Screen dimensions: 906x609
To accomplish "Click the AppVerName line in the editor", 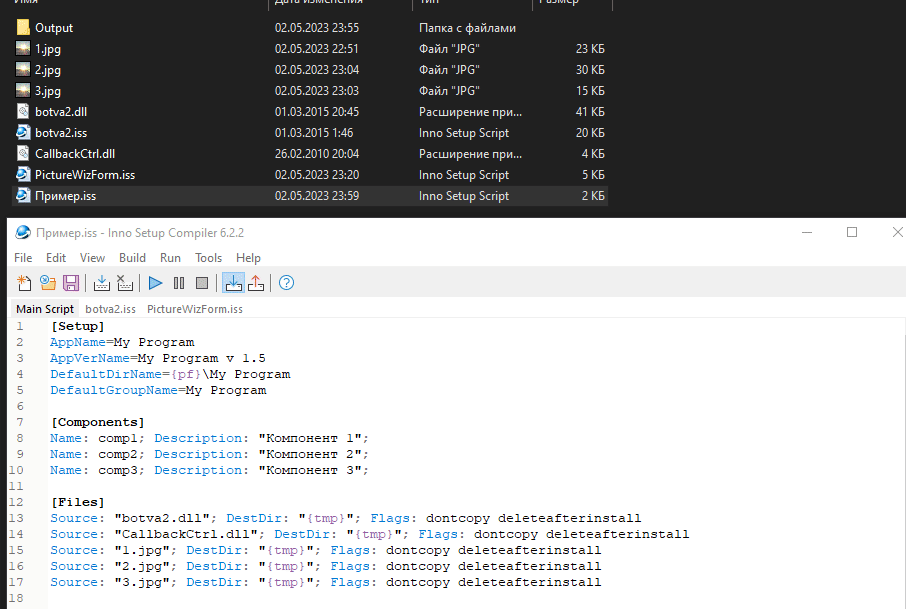I will pyautogui.click(x=158, y=358).
